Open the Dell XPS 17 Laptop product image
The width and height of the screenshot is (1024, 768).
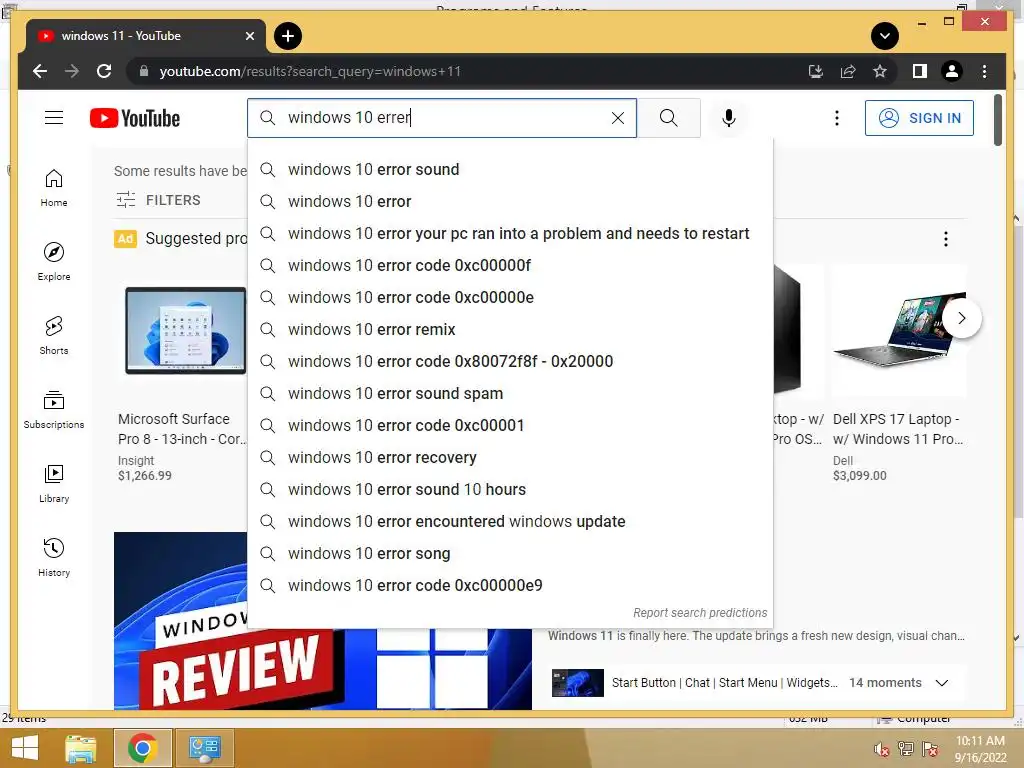(899, 330)
